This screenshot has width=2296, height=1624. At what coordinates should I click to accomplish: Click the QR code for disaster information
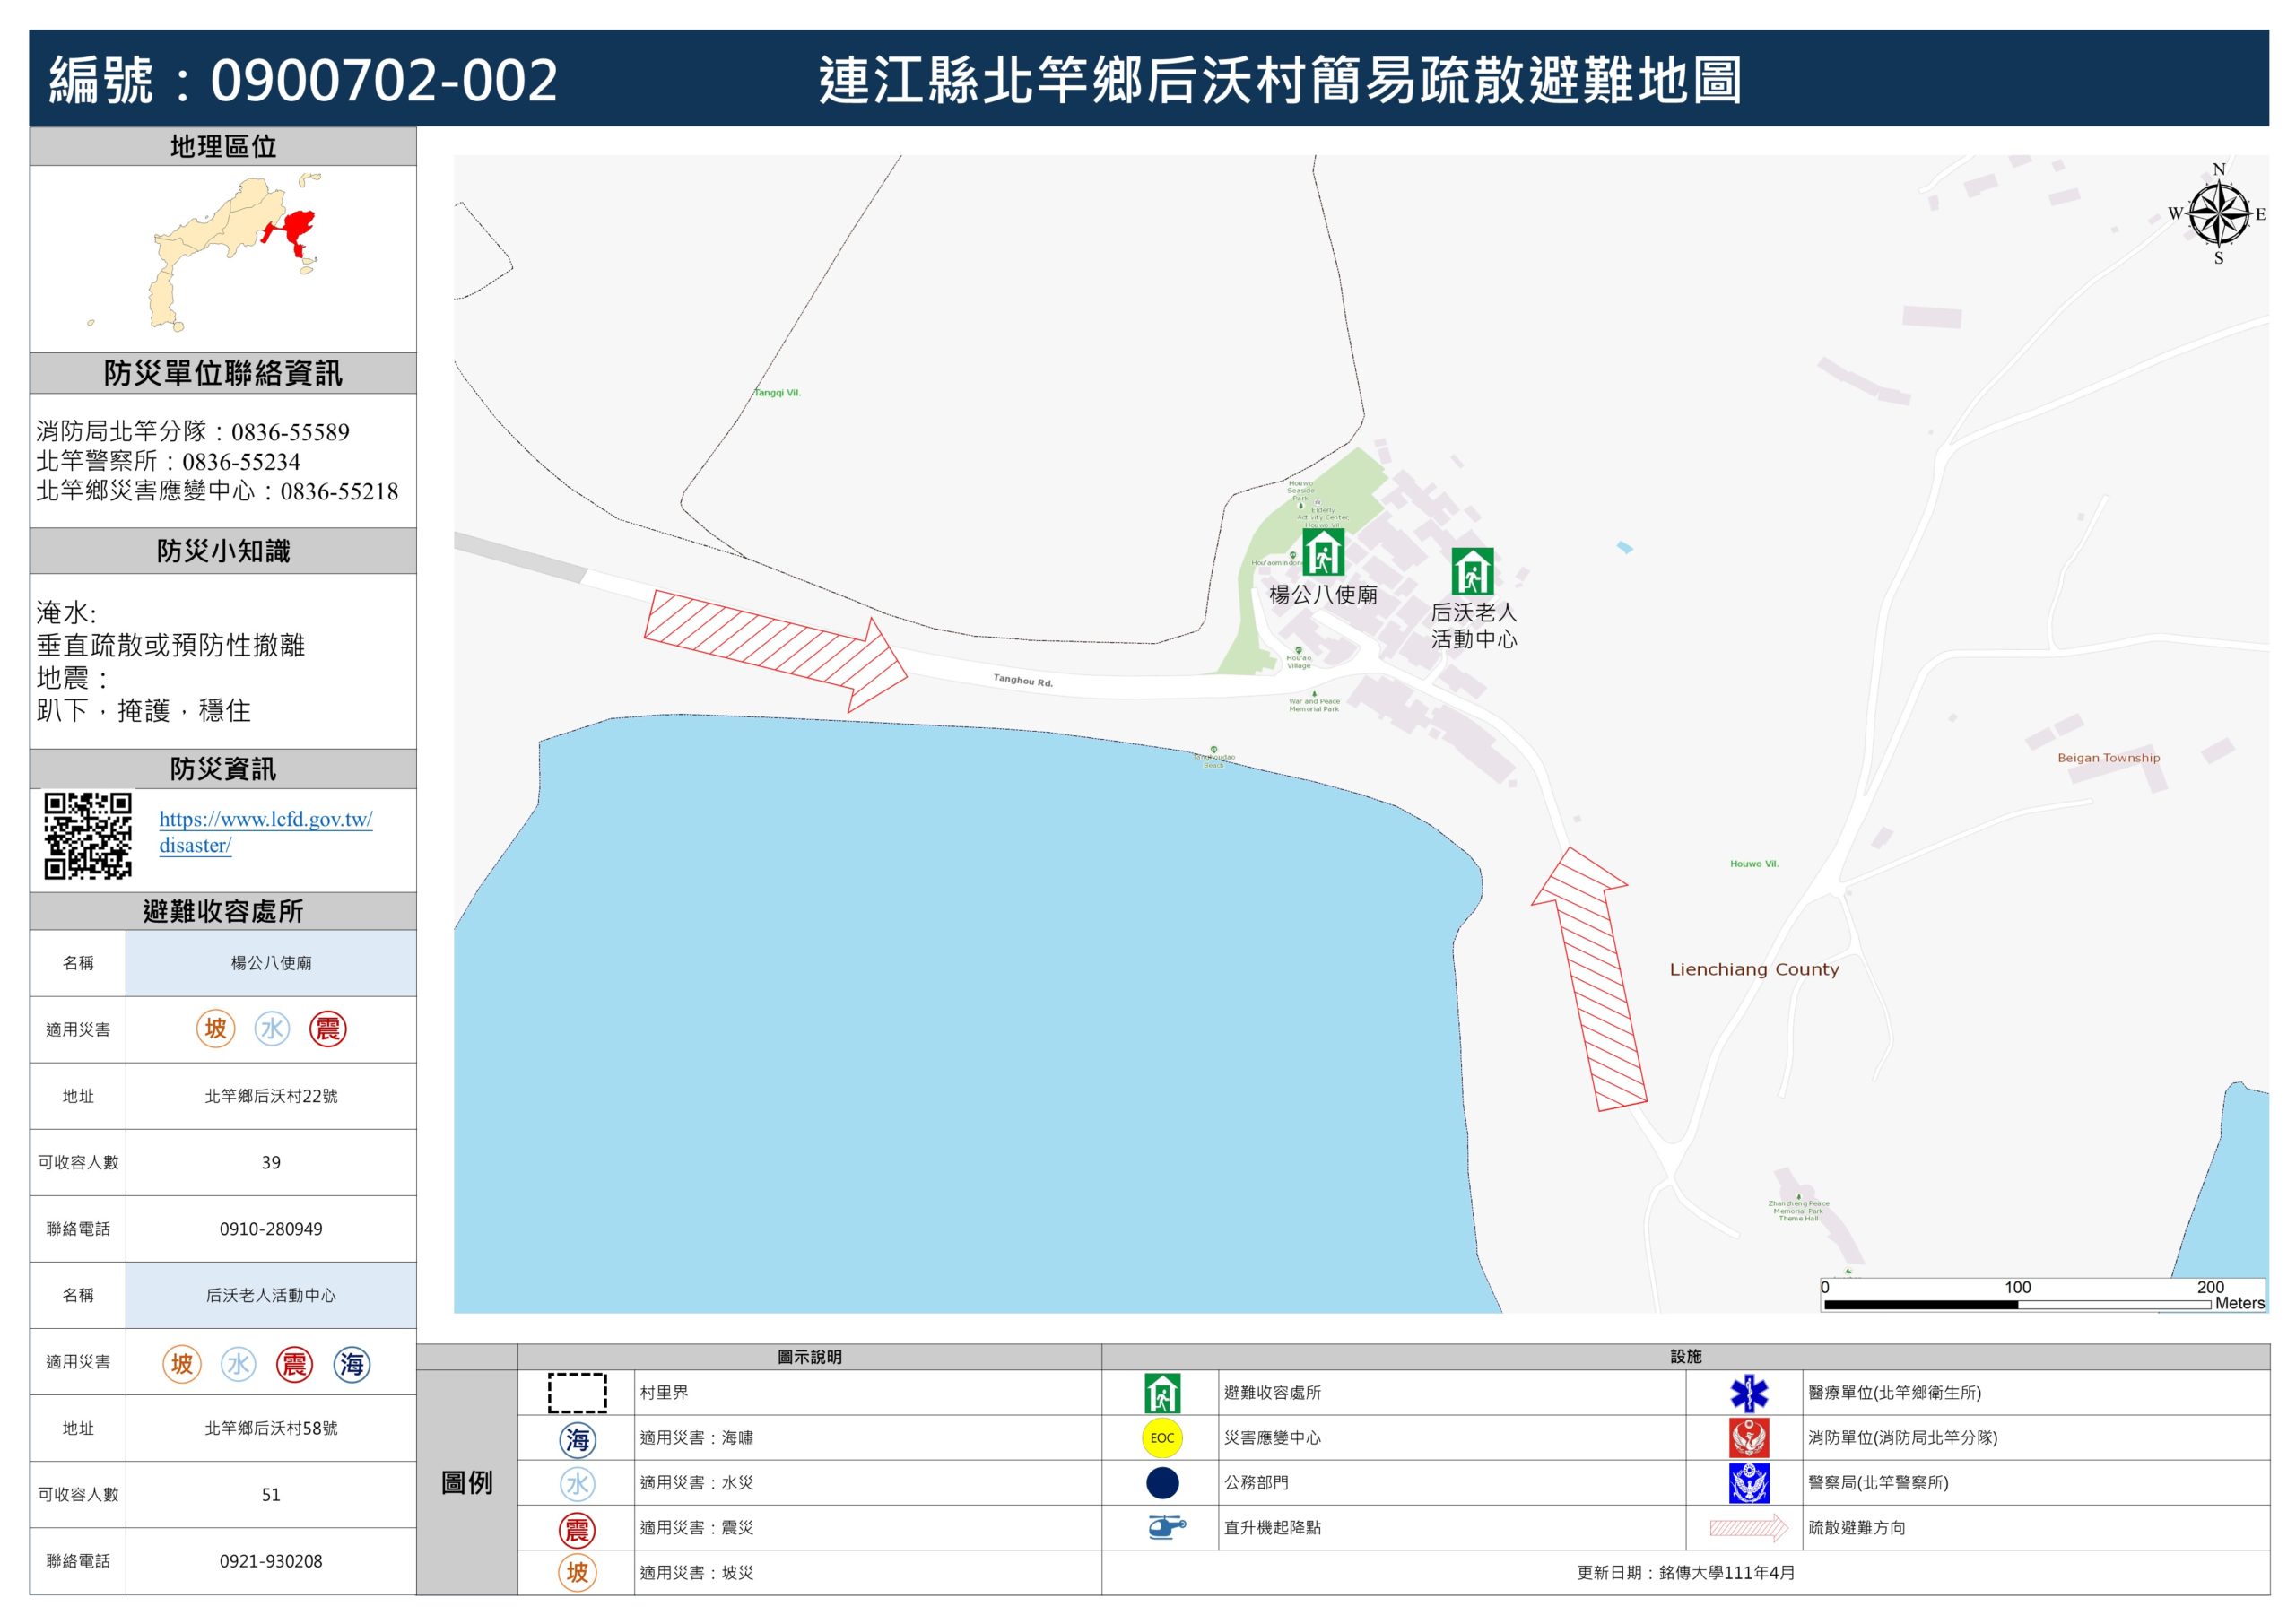point(88,835)
